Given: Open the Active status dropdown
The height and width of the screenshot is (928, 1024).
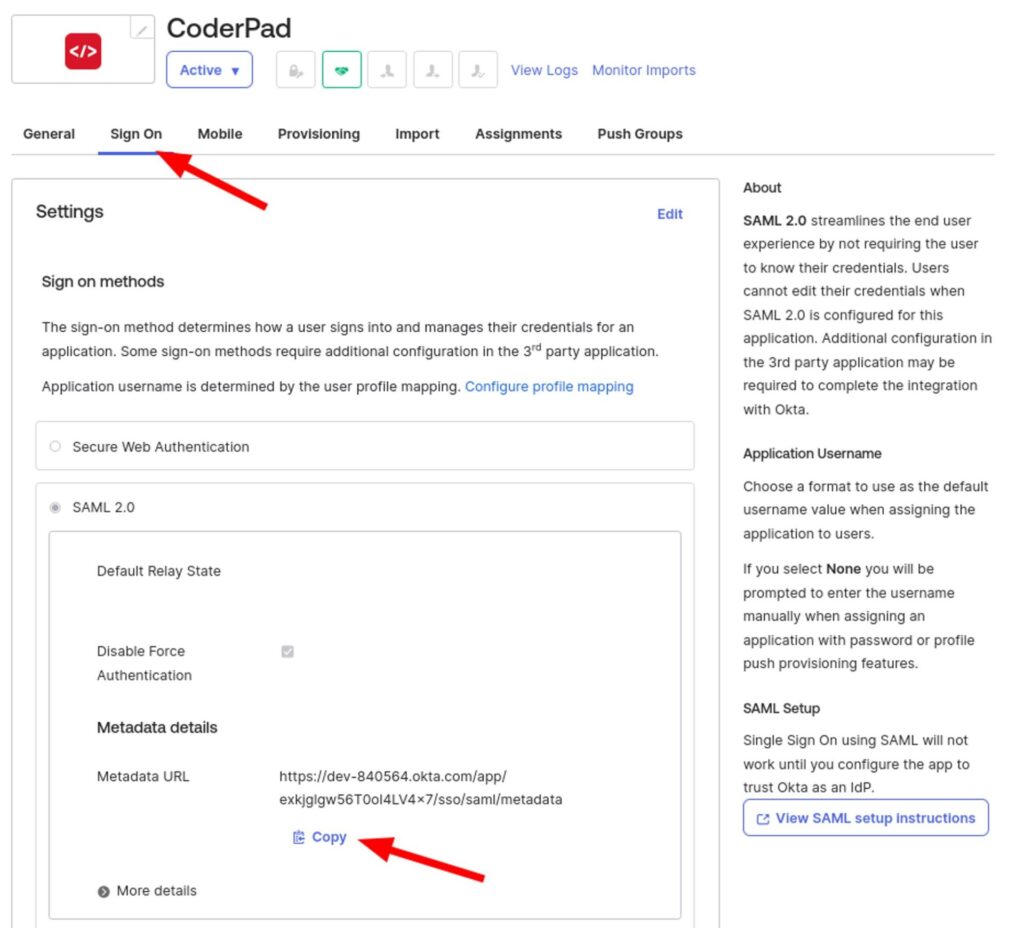Looking at the screenshot, I should click(209, 70).
